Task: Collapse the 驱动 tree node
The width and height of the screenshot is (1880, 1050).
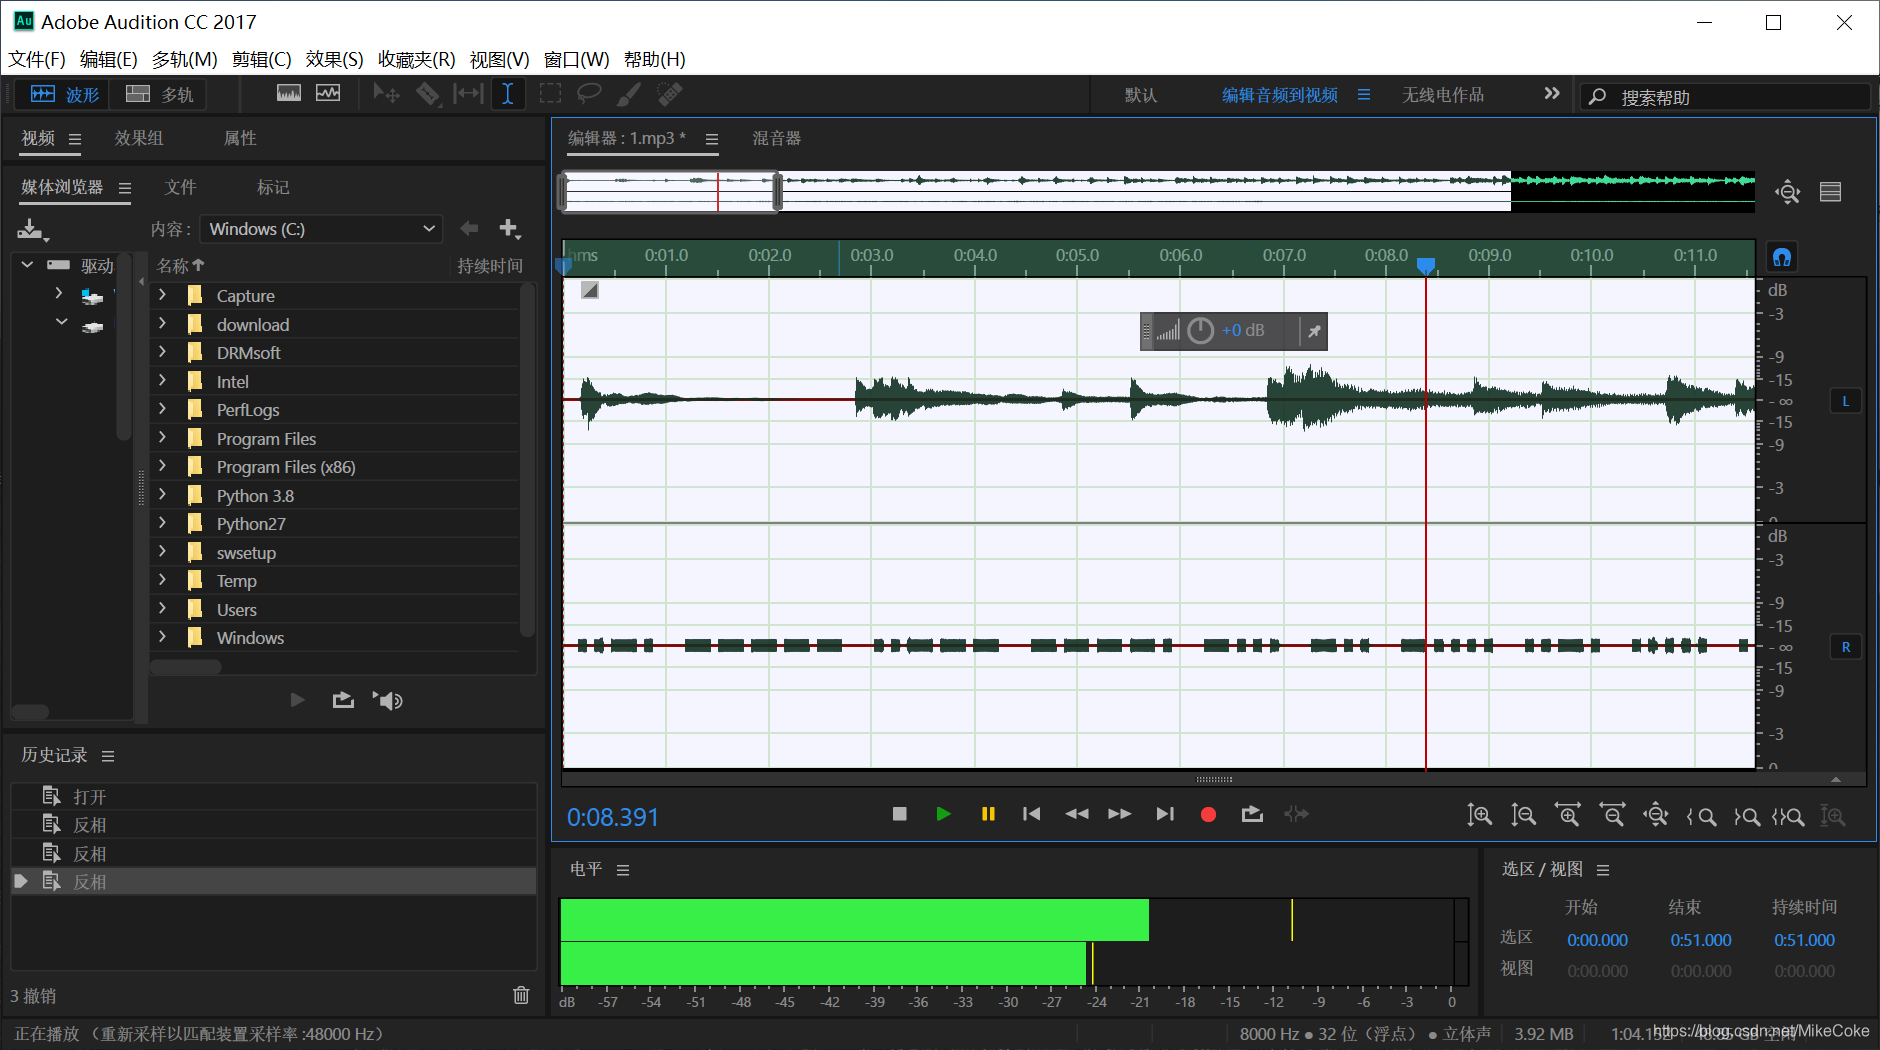Action: (x=27, y=265)
